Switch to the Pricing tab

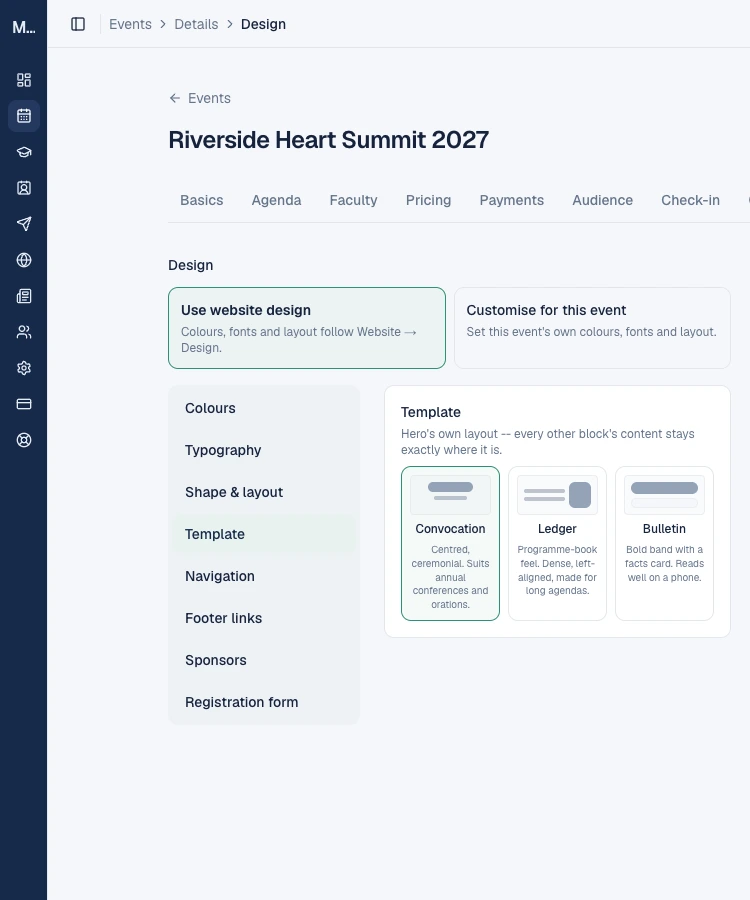click(429, 200)
